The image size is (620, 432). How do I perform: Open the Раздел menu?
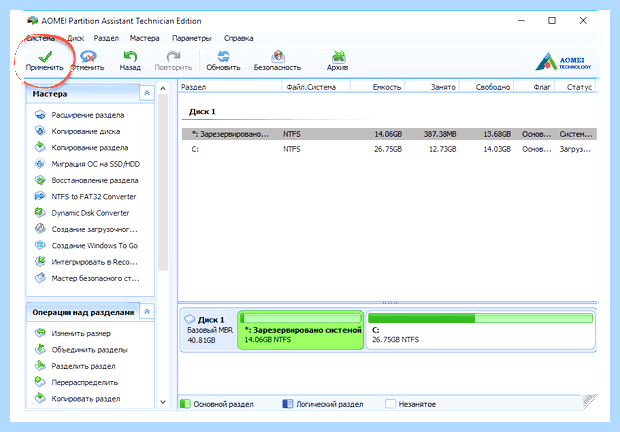coord(106,38)
